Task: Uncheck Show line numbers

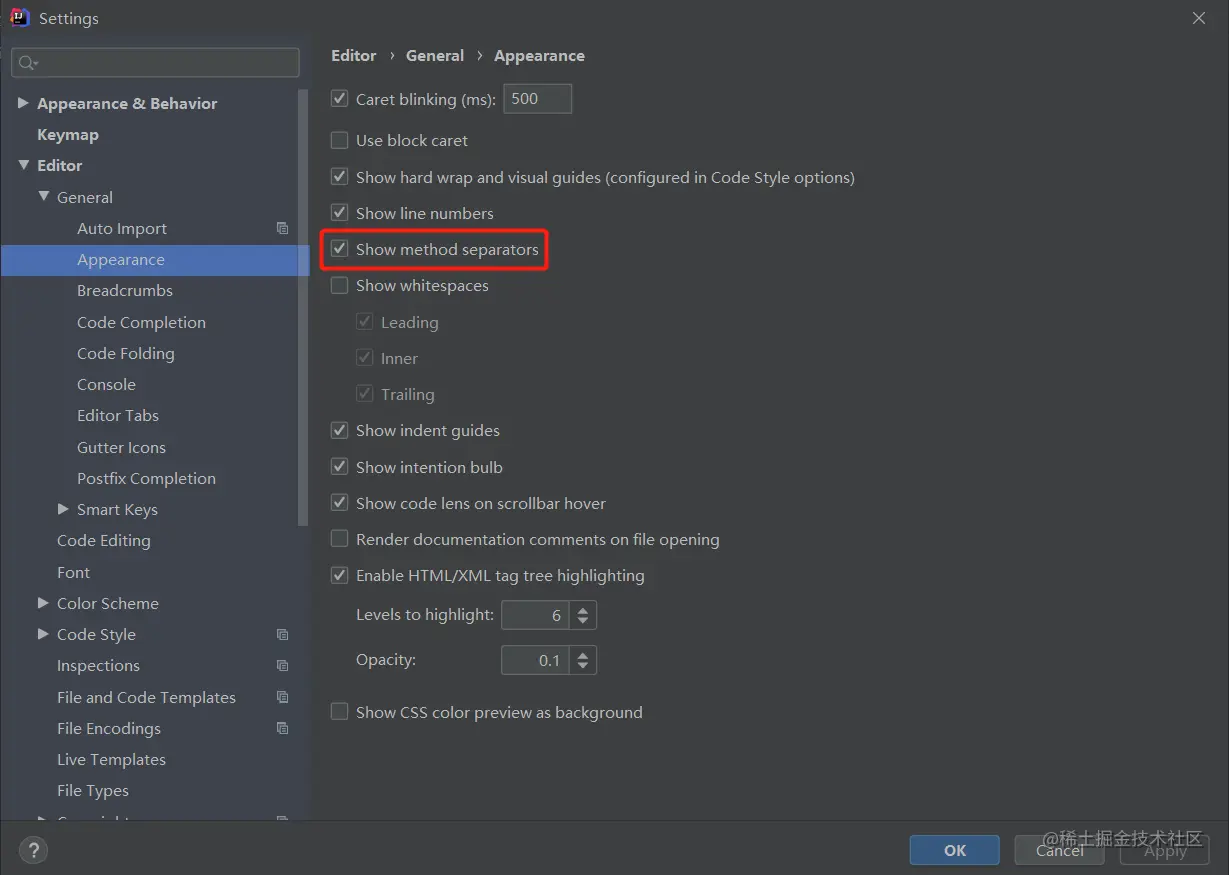Action: (339, 213)
